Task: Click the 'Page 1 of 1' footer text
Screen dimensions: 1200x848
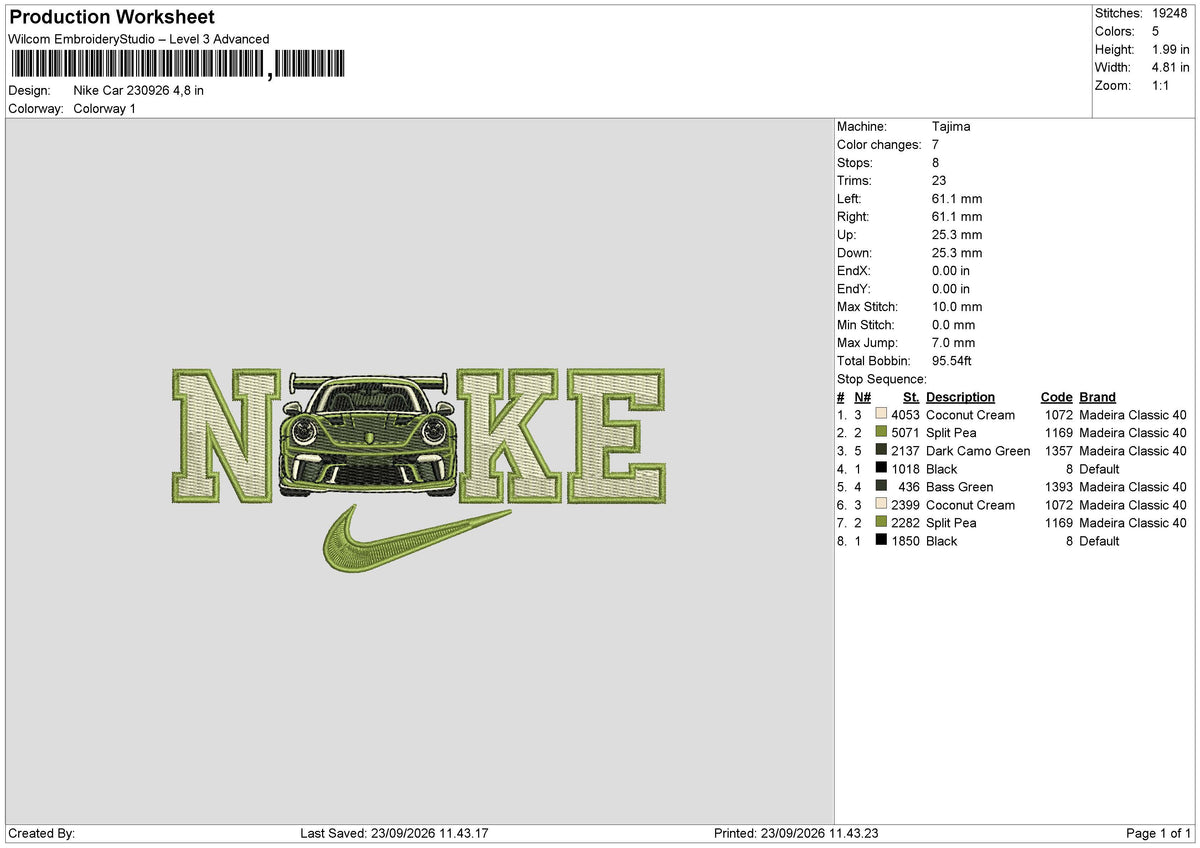Action: 1158,833
